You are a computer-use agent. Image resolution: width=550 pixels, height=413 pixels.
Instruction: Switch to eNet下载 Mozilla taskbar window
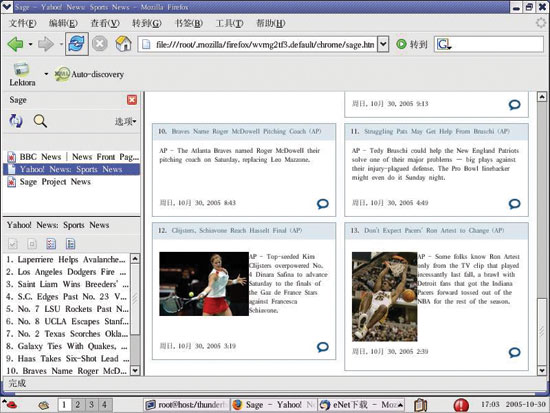(361, 405)
